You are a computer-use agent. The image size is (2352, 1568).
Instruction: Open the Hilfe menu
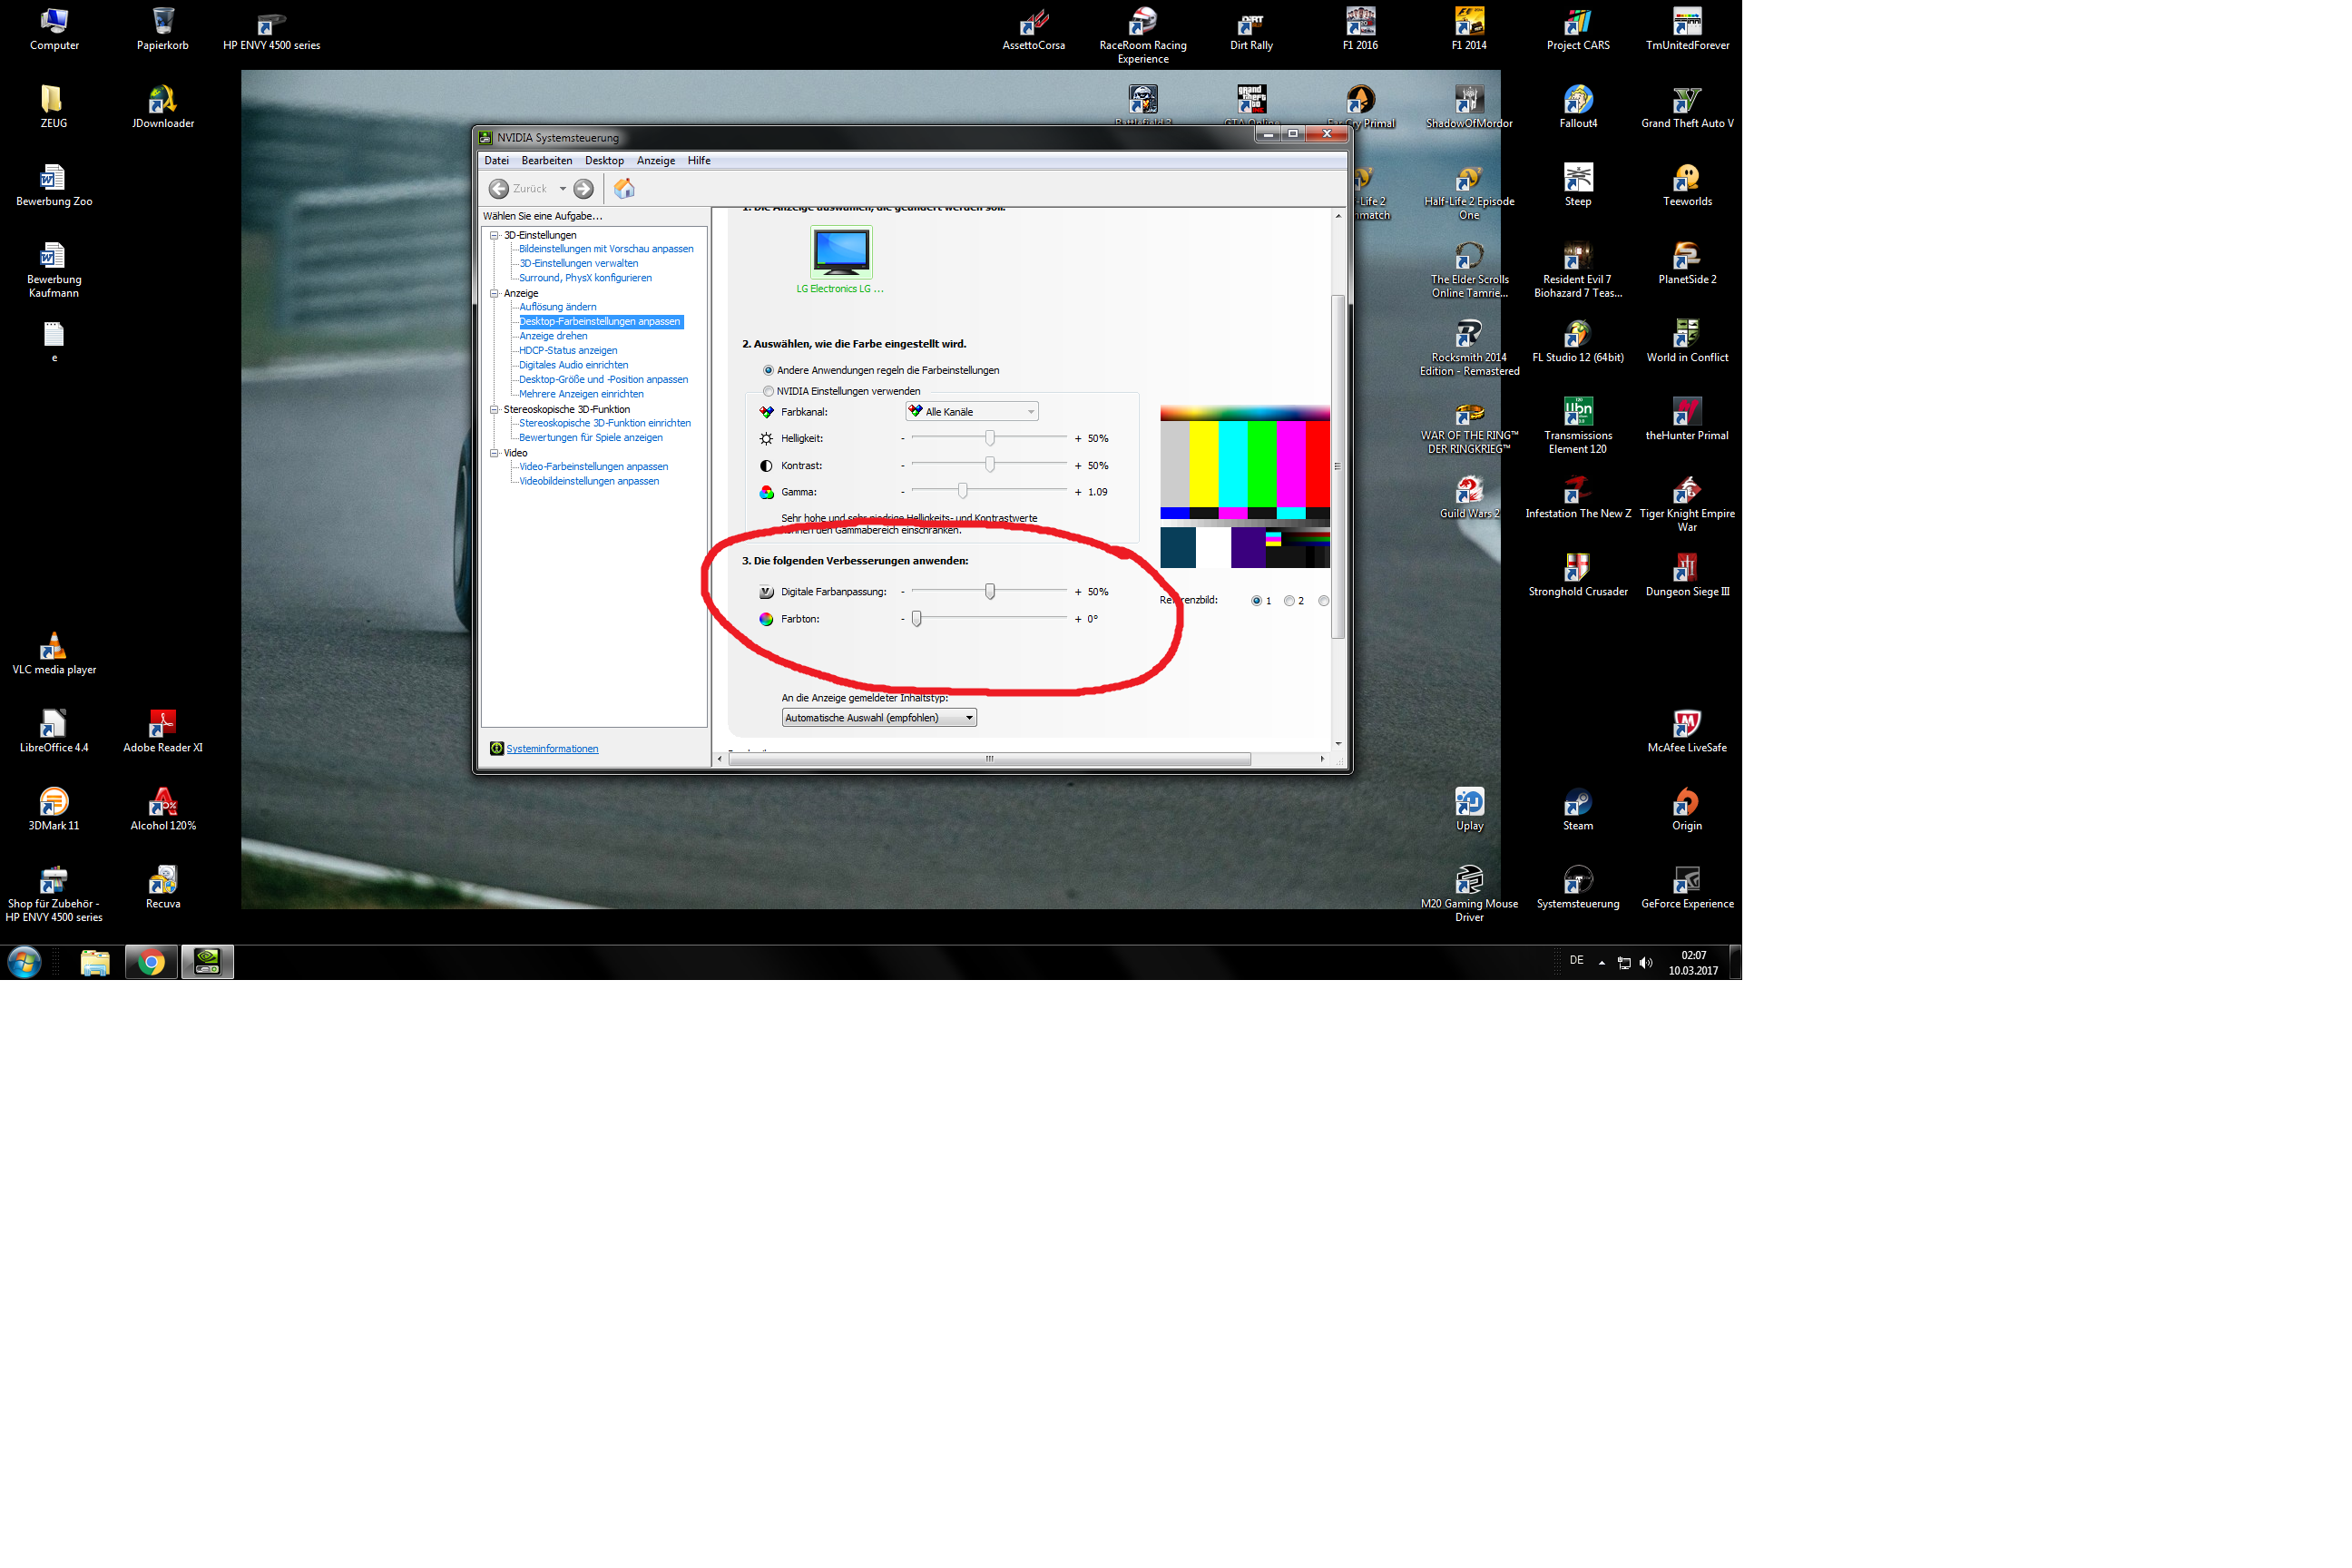pos(698,160)
